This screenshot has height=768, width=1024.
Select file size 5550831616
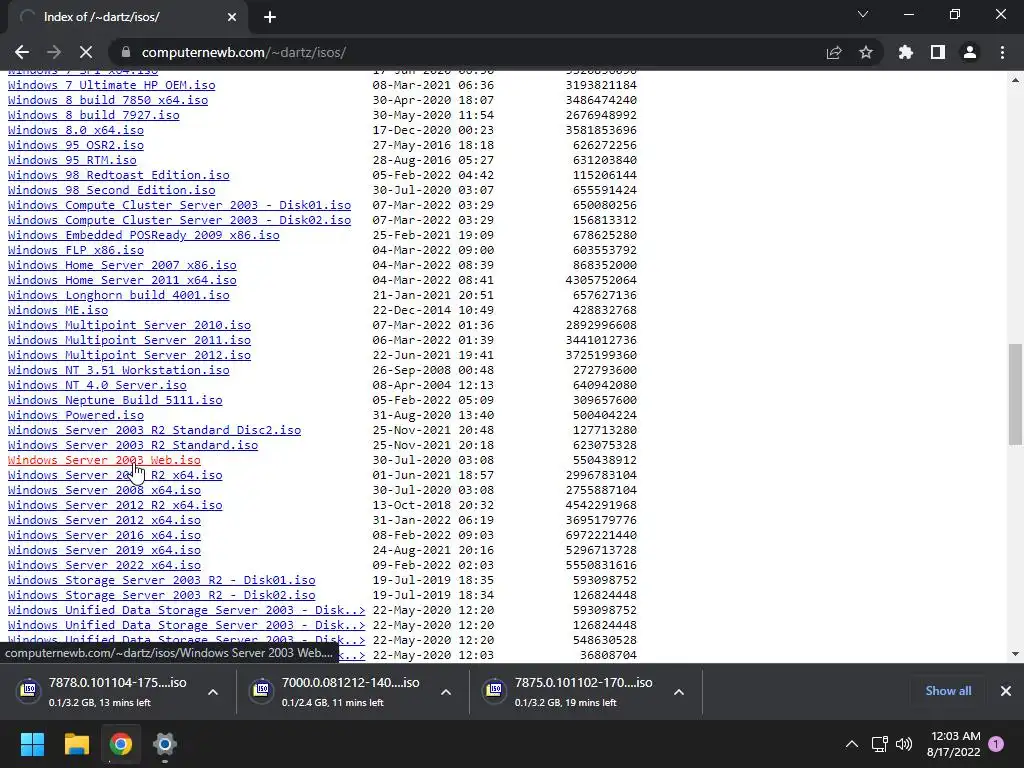pos(601,566)
